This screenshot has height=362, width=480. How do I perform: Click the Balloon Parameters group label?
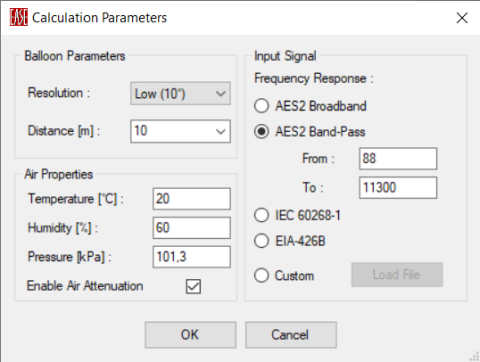(75, 56)
